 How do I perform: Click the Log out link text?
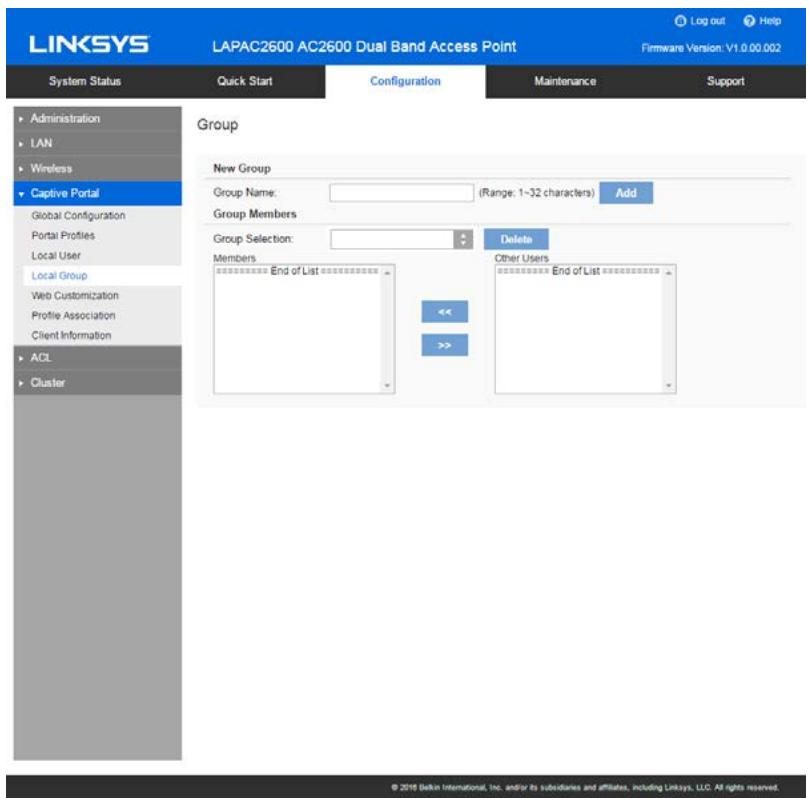click(707, 21)
